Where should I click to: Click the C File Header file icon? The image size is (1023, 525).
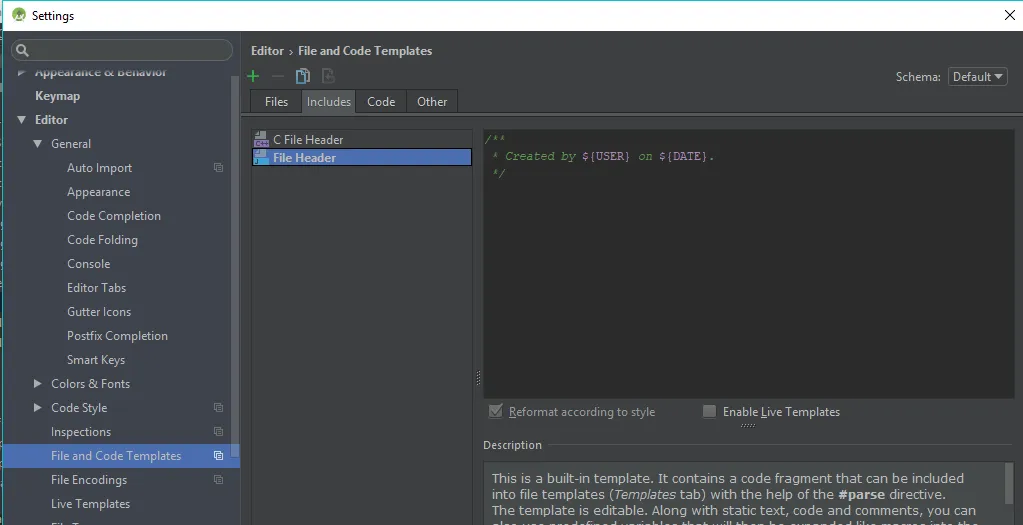click(x=262, y=140)
